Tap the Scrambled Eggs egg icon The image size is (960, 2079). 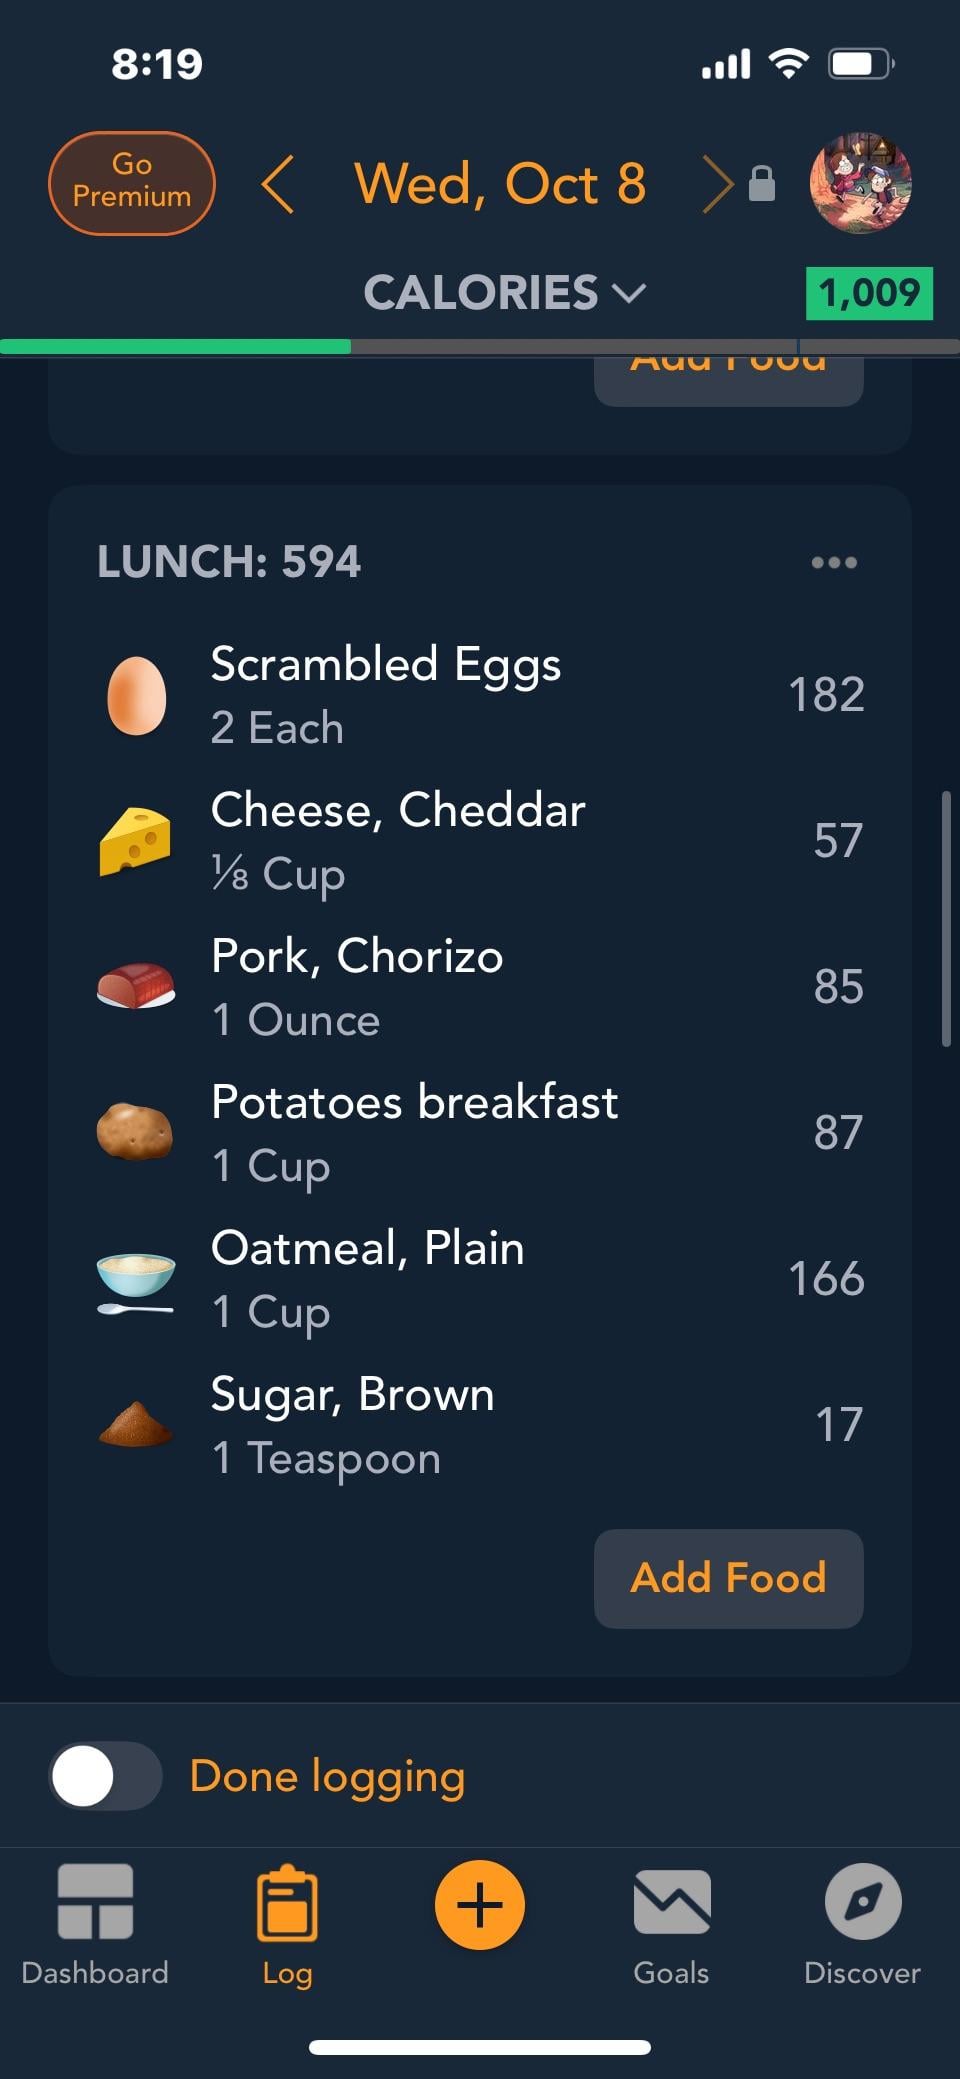point(136,695)
